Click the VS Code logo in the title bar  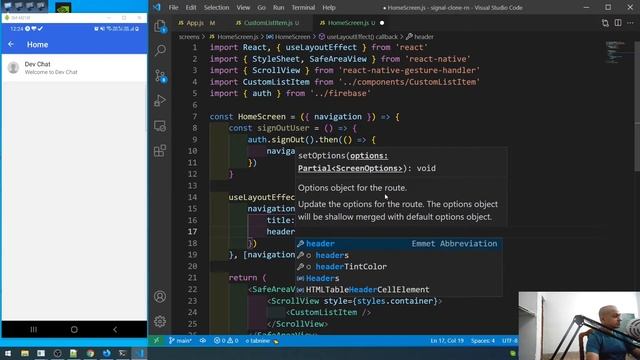click(157, 7)
